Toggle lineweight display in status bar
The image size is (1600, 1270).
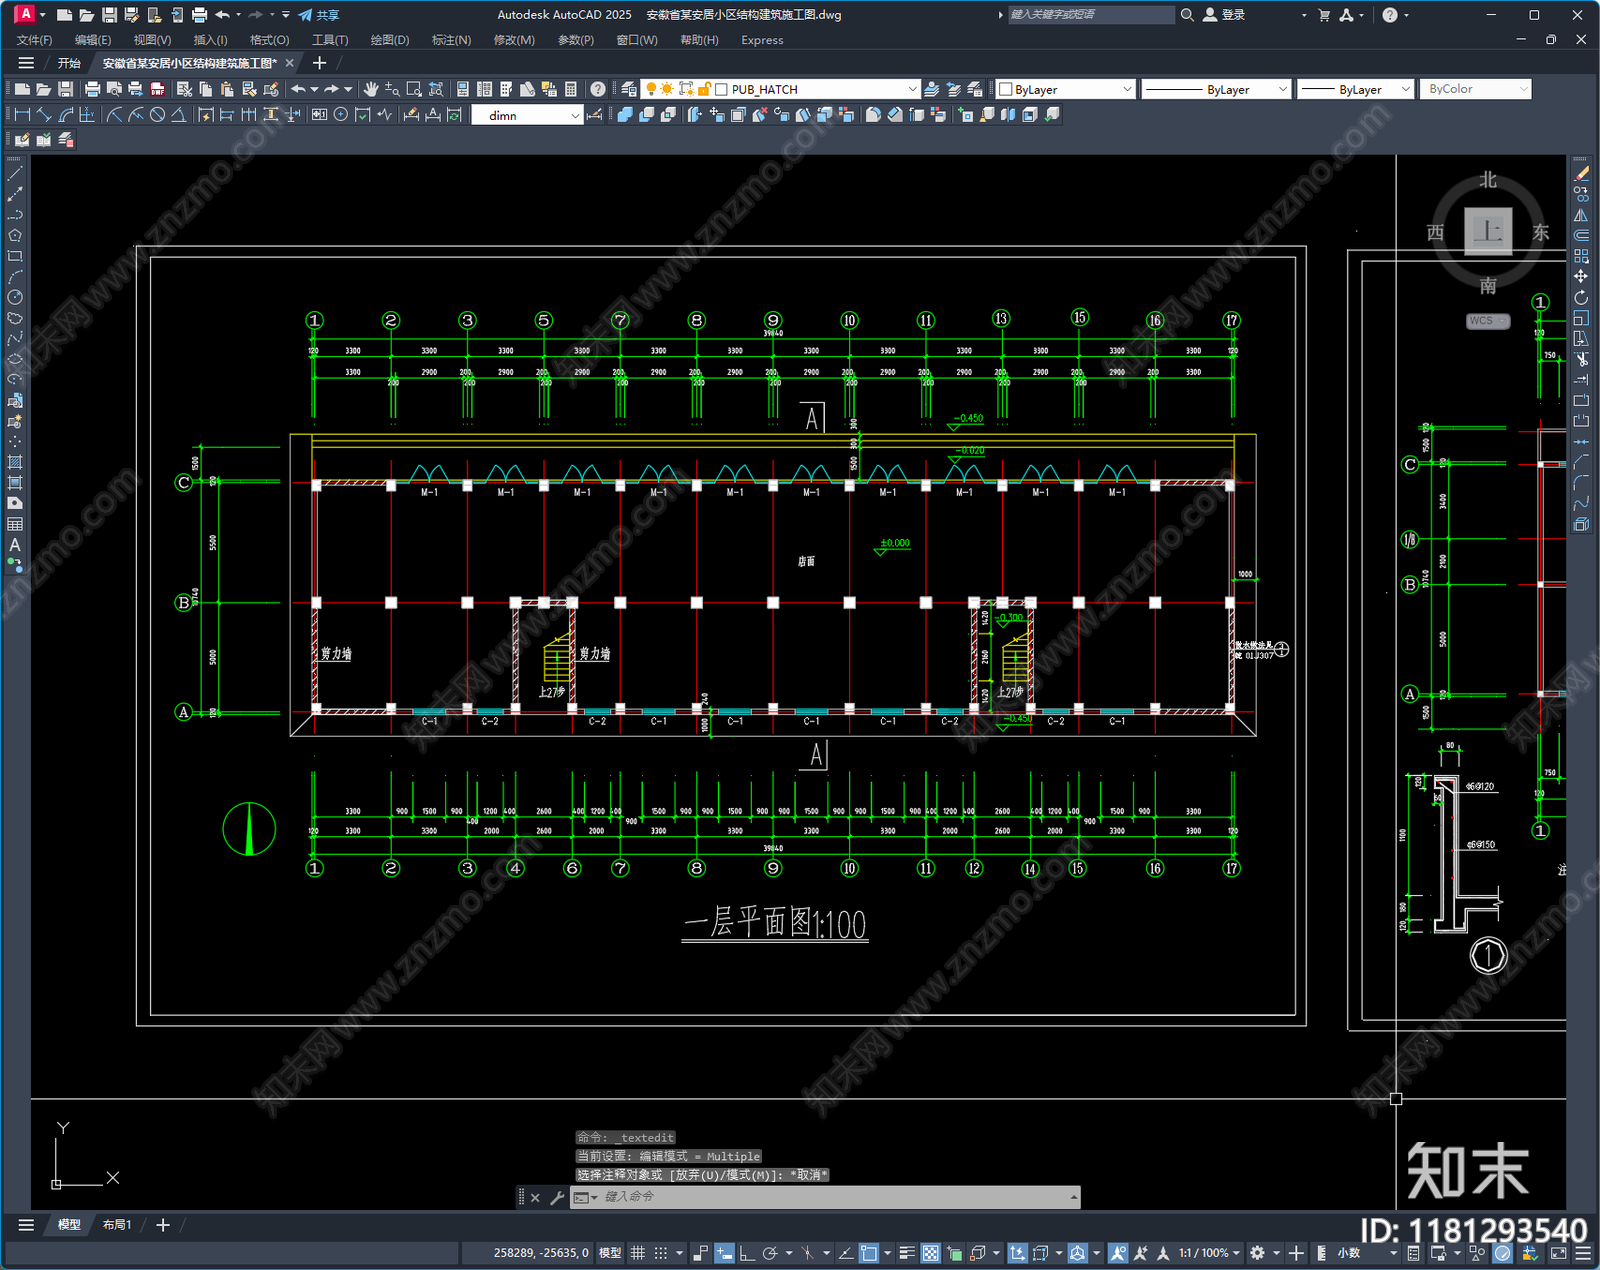(907, 1253)
